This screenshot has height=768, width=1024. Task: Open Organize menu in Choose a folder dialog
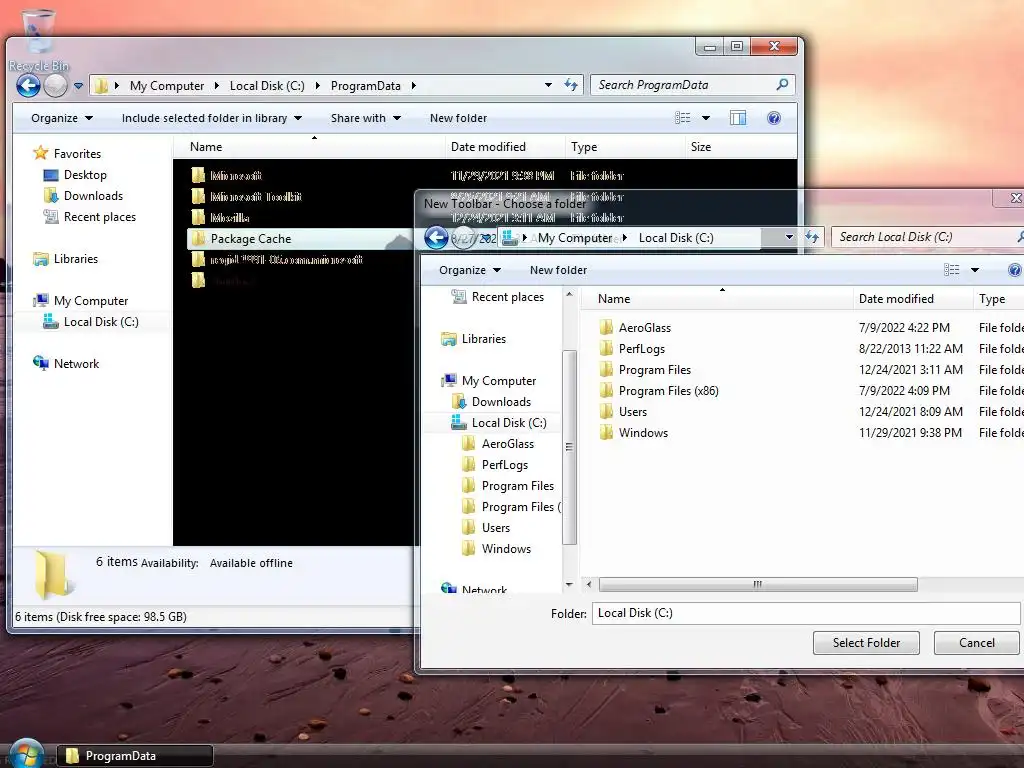470,270
